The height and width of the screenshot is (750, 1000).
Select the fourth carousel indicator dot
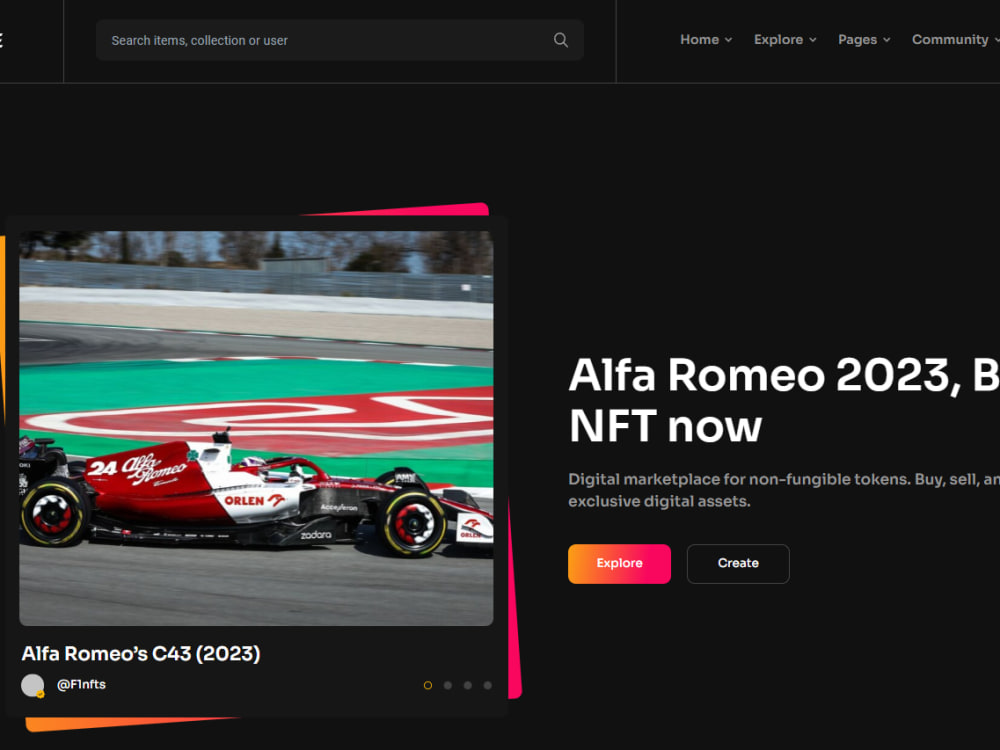coord(487,685)
